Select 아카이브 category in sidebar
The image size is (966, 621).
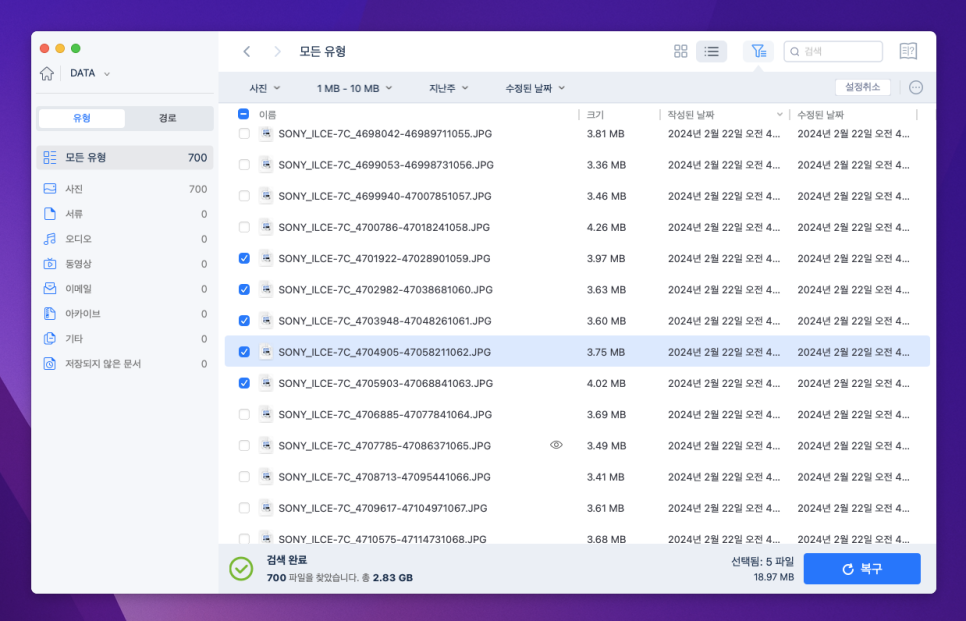click(x=125, y=314)
